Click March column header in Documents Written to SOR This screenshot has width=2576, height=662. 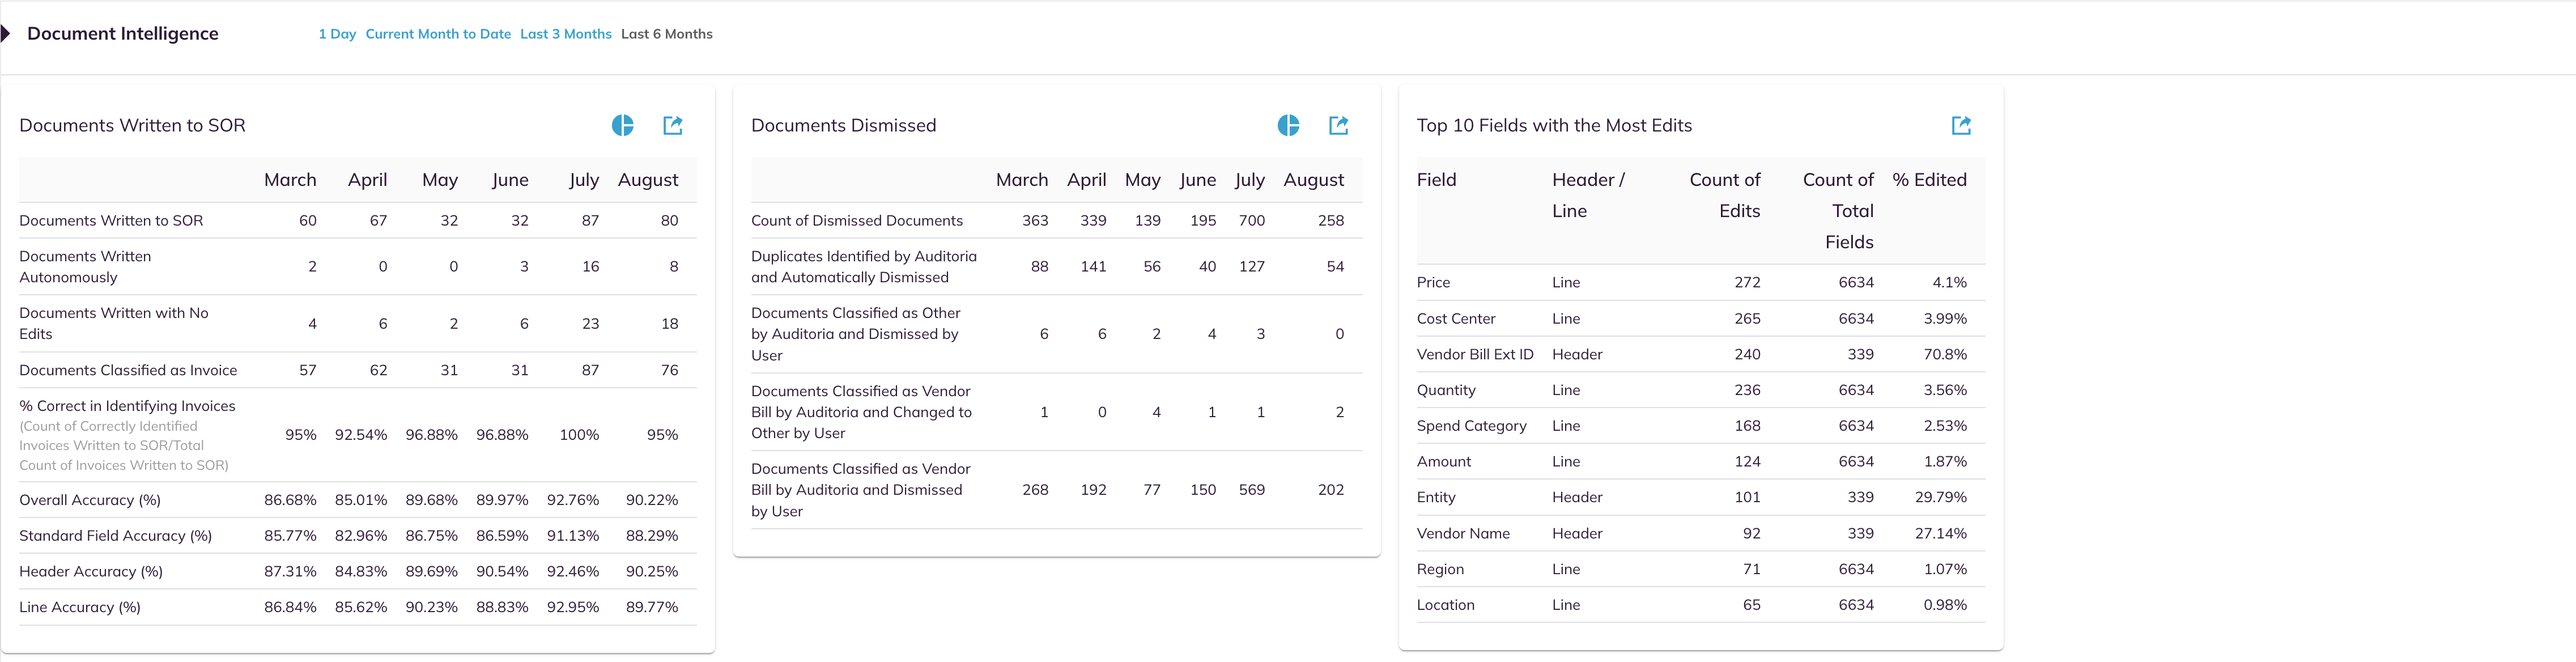pyautogui.click(x=290, y=180)
